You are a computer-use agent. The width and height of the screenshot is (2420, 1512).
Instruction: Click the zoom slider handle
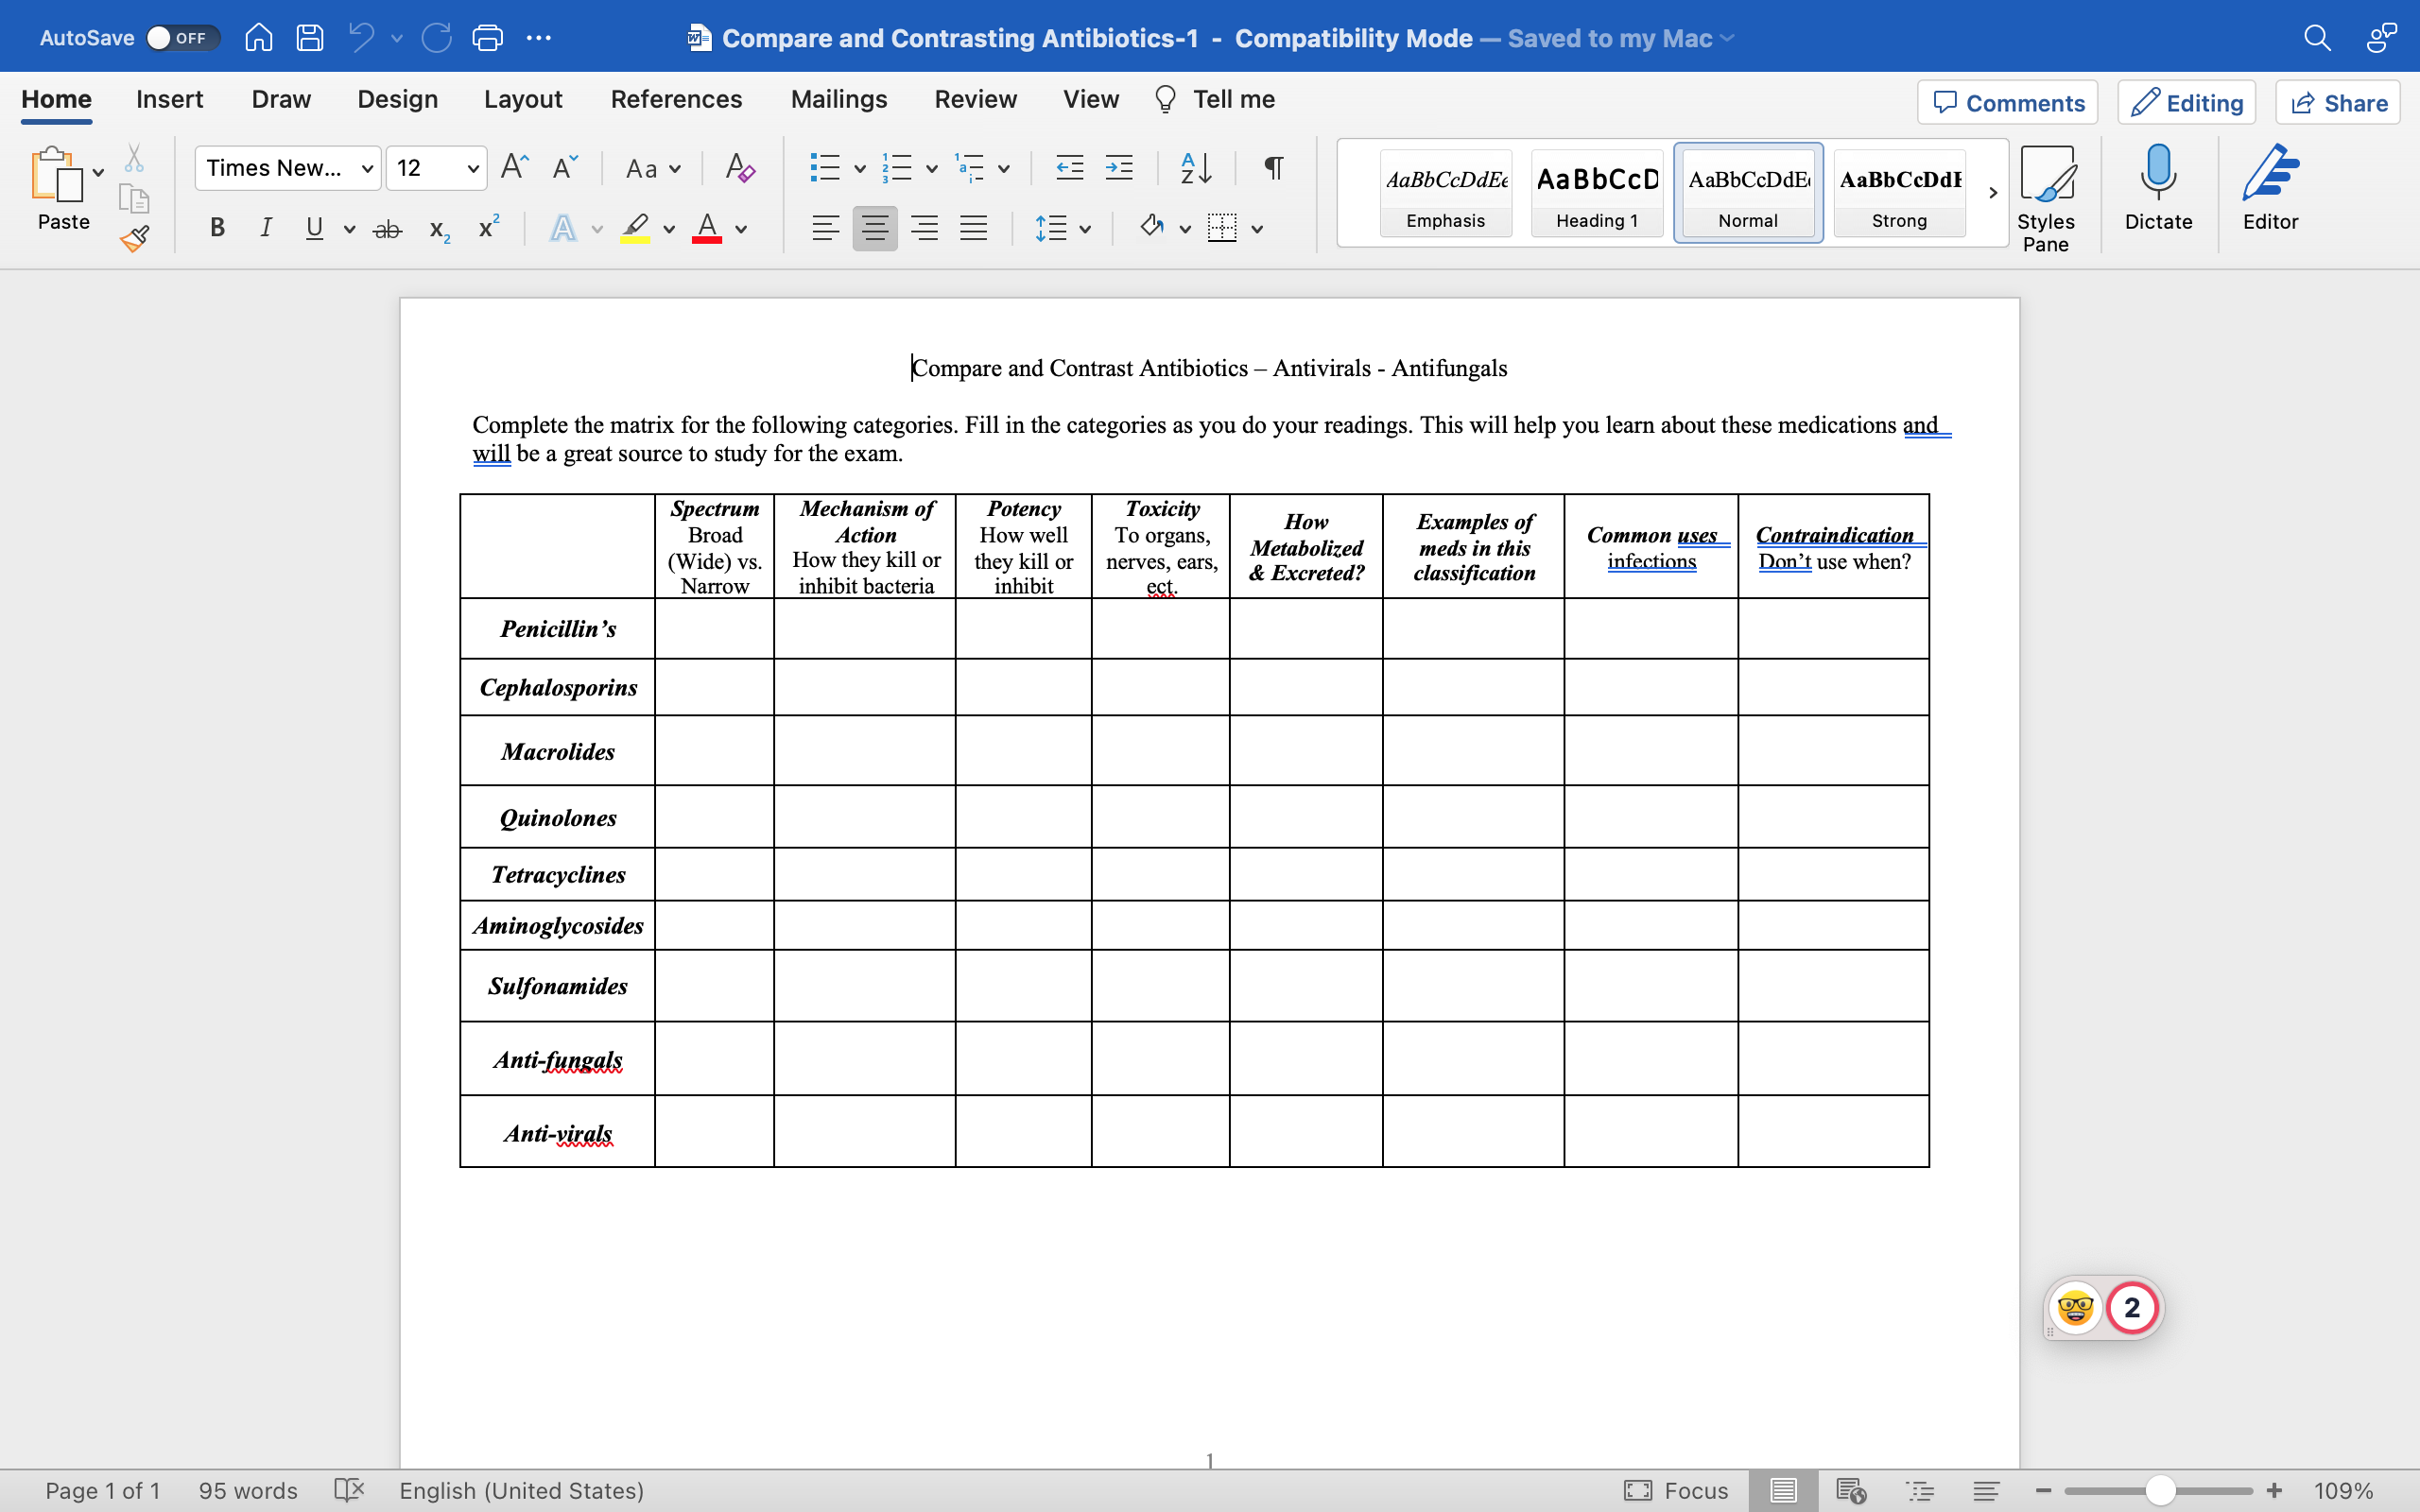point(2161,1490)
